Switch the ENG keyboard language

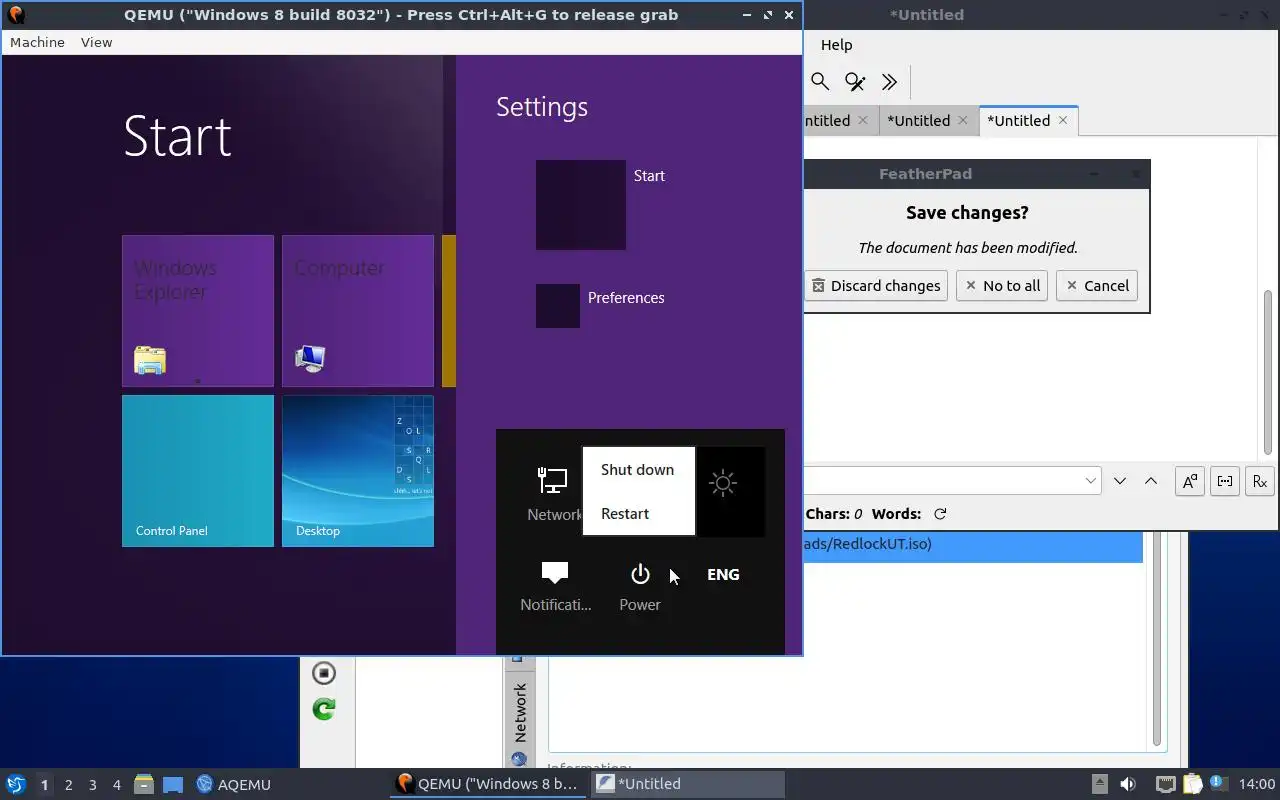click(723, 574)
